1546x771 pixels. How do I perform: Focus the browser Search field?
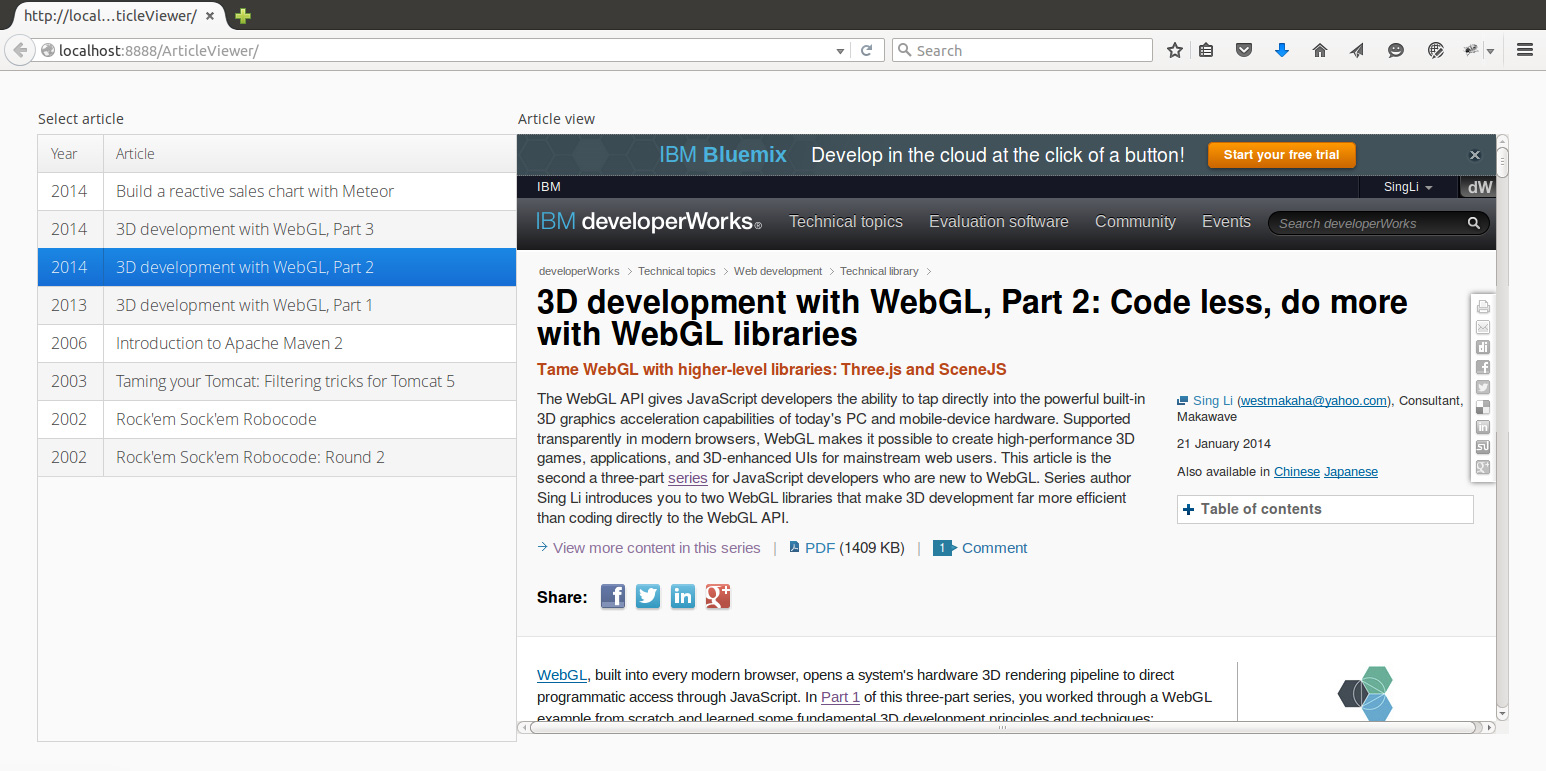click(x=1022, y=50)
